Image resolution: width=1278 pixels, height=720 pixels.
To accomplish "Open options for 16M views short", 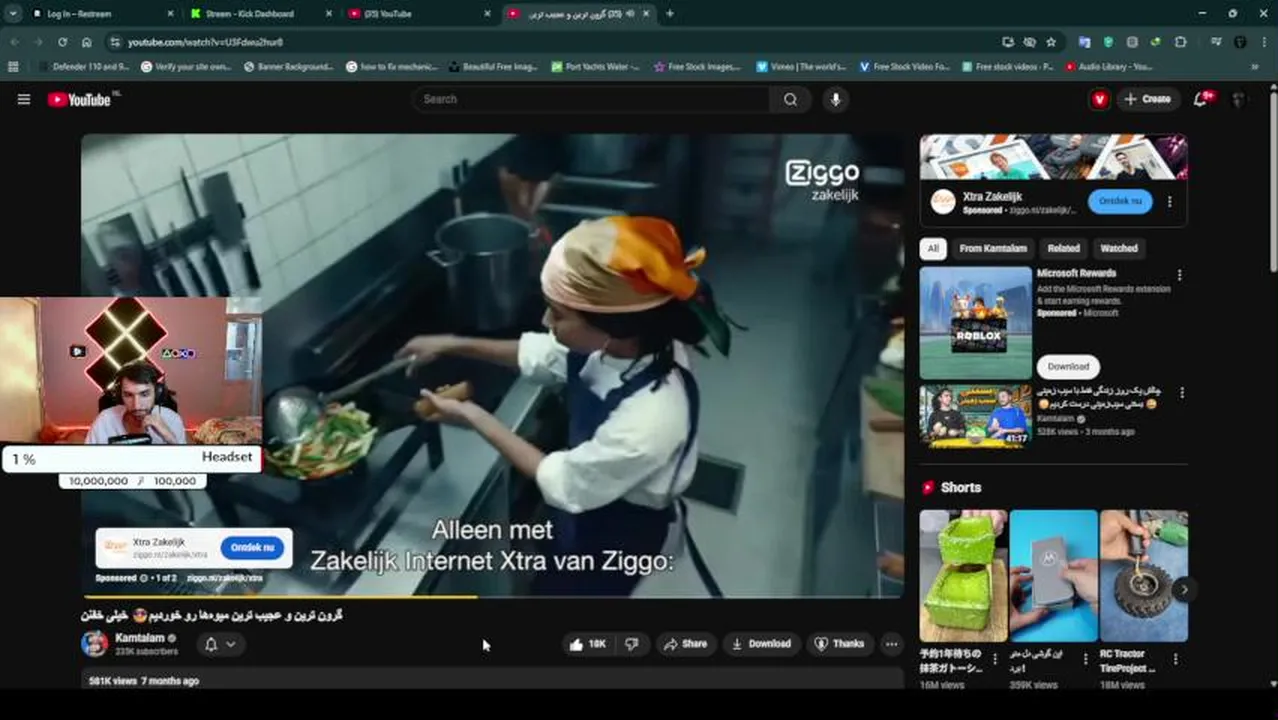I will (994, 659).
